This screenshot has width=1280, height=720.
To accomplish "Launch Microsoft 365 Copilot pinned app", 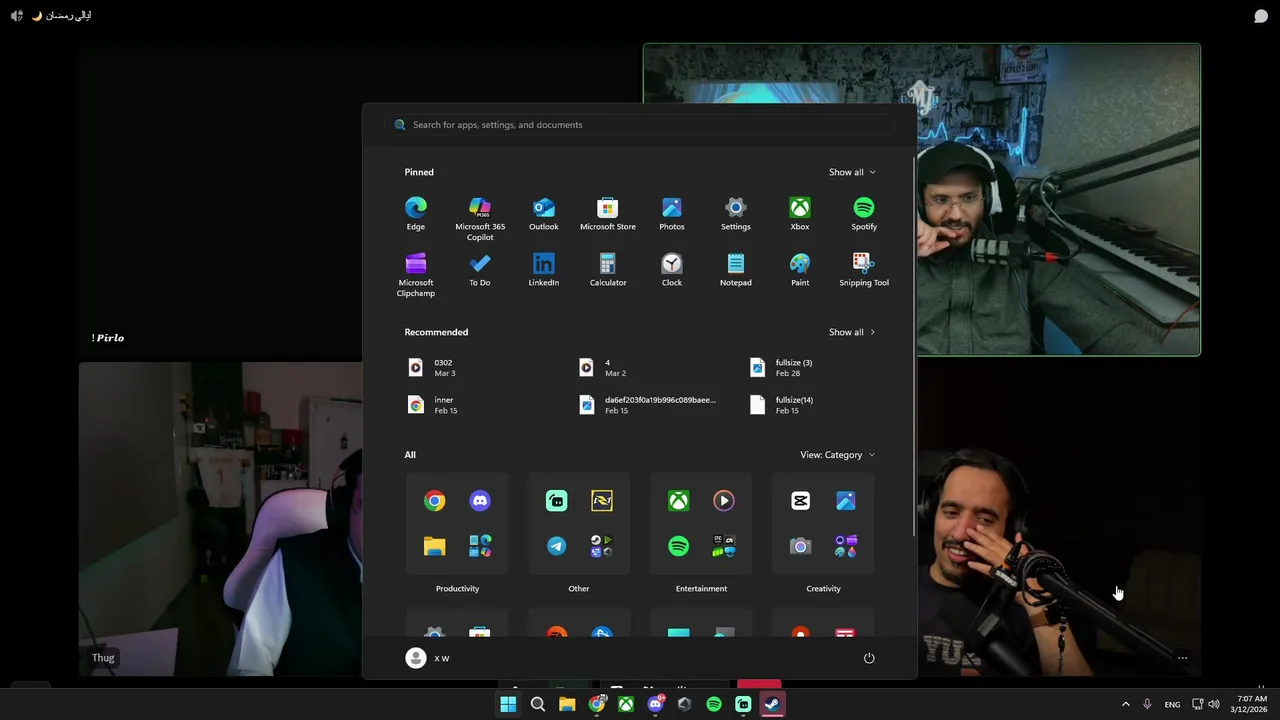I will point(480,219).
